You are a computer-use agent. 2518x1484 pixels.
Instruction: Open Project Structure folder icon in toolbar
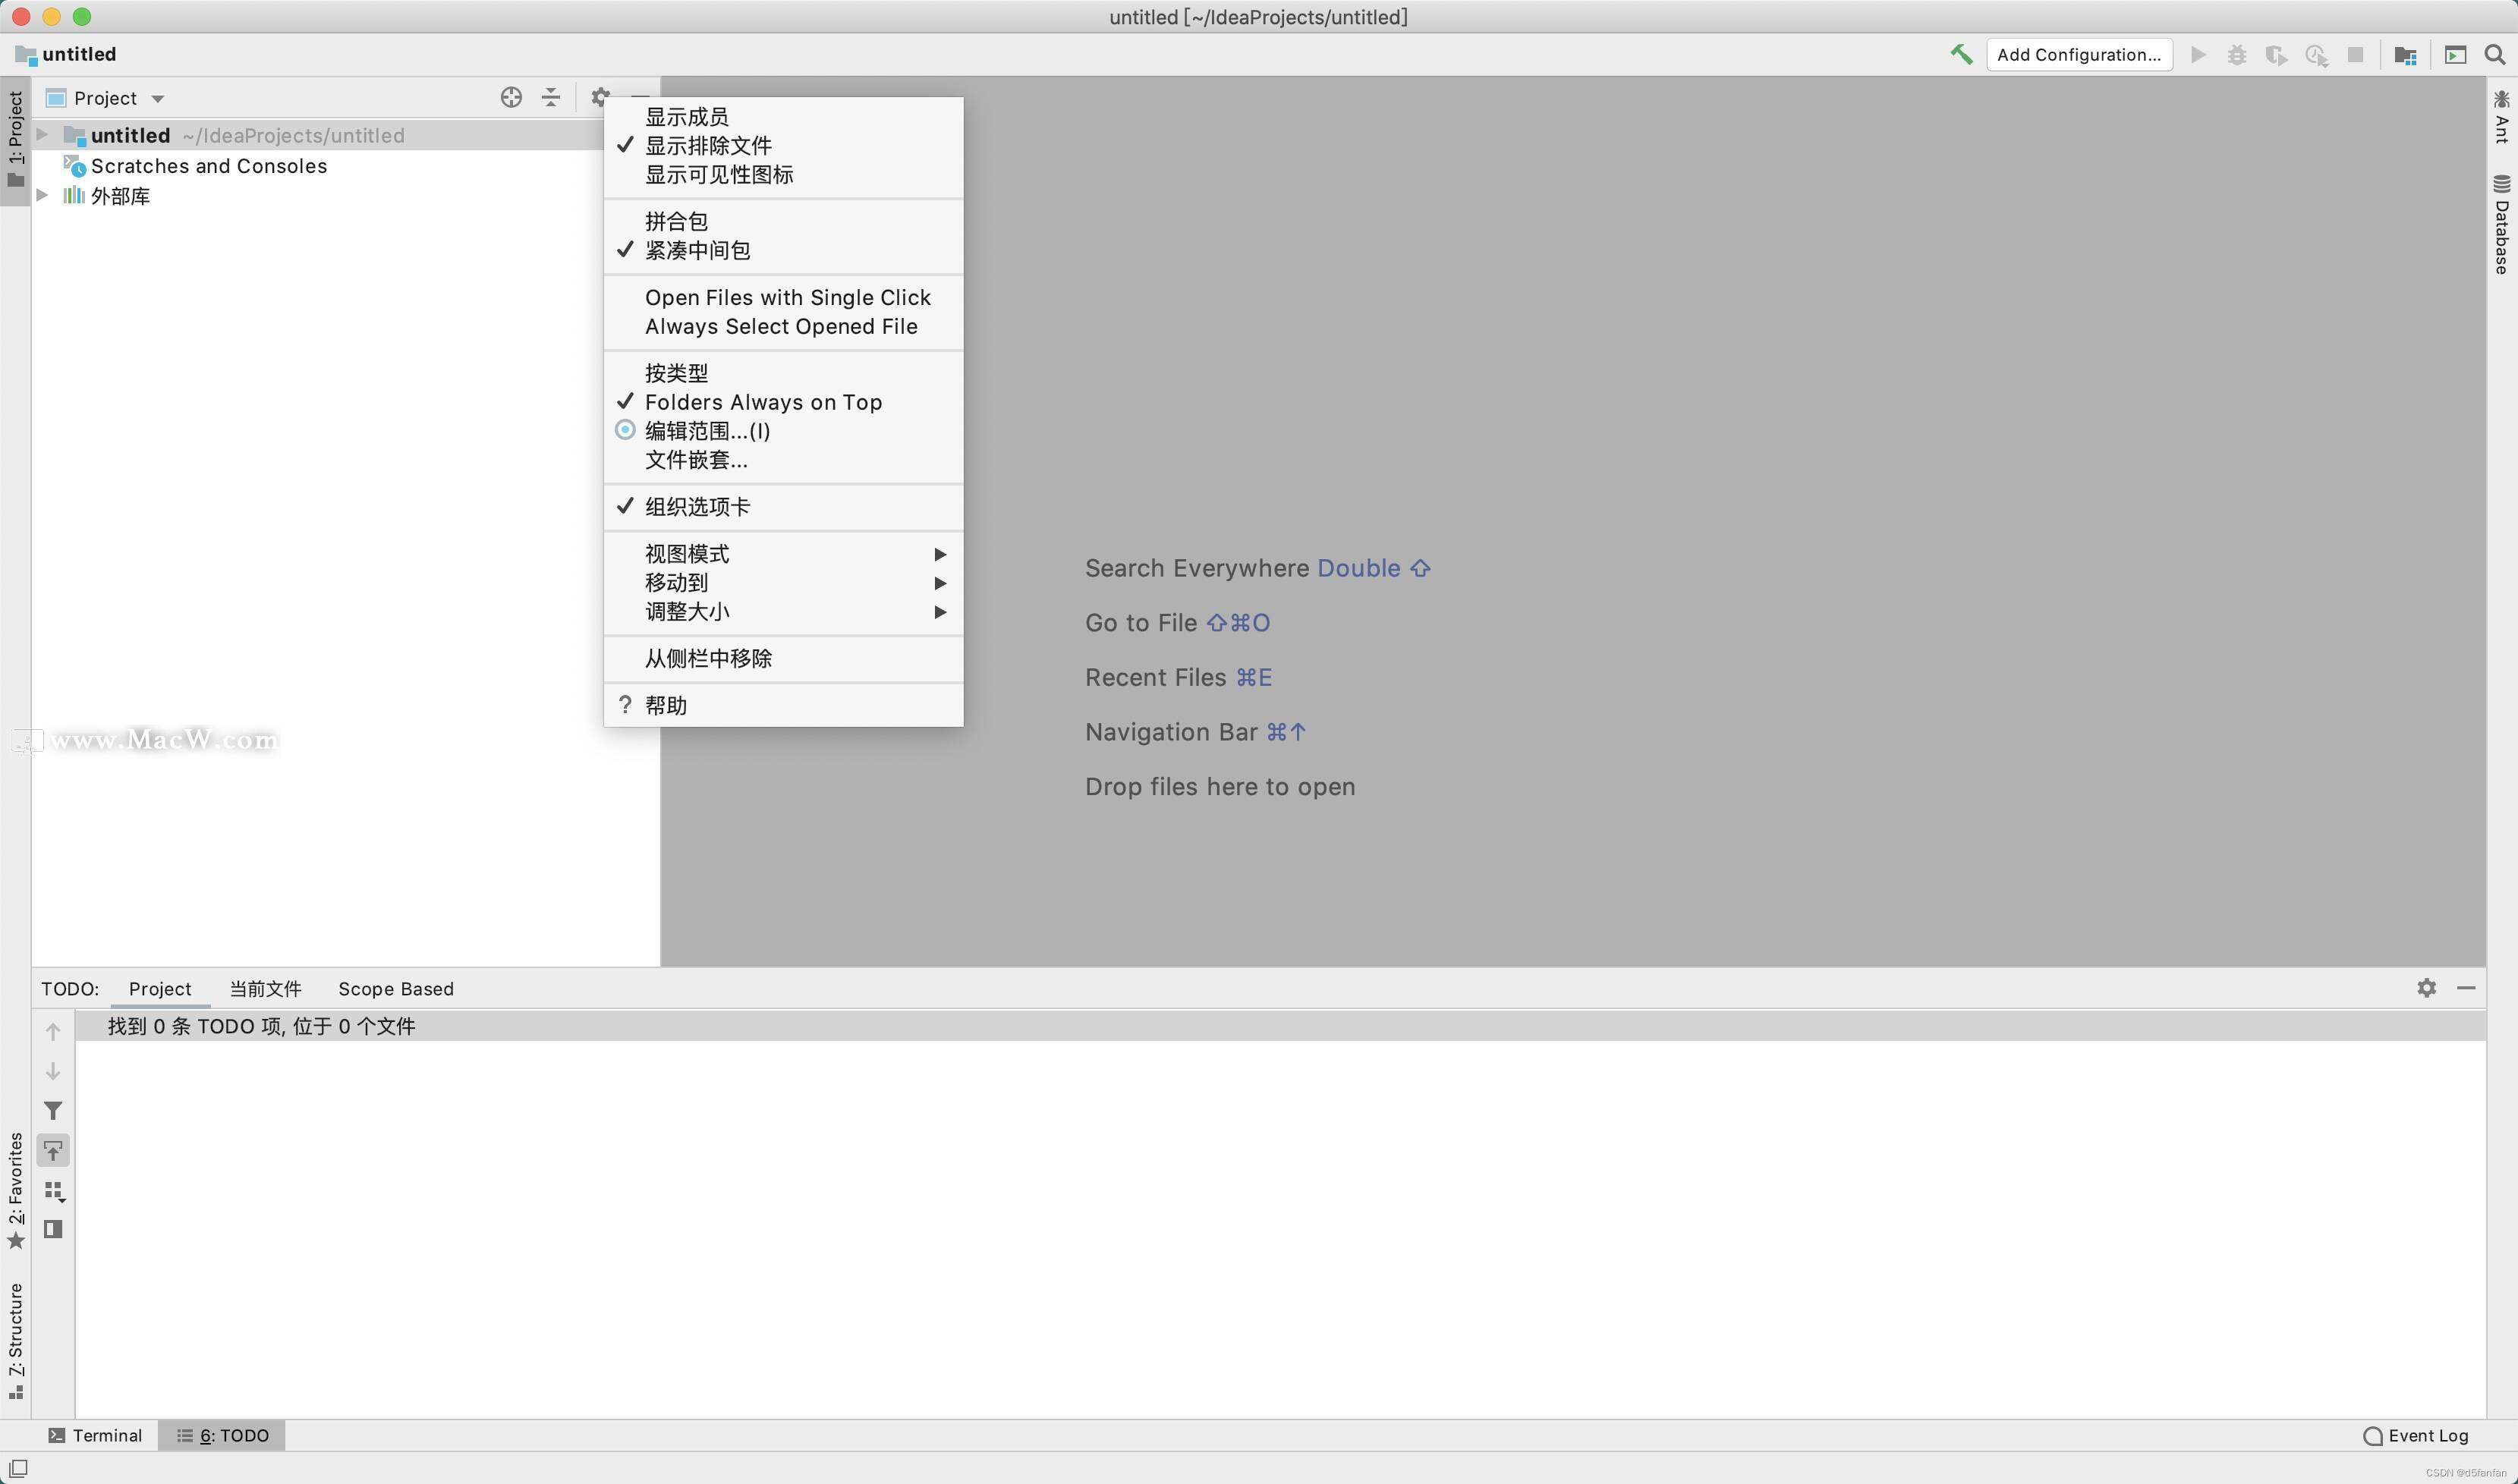click(2406, 56)
